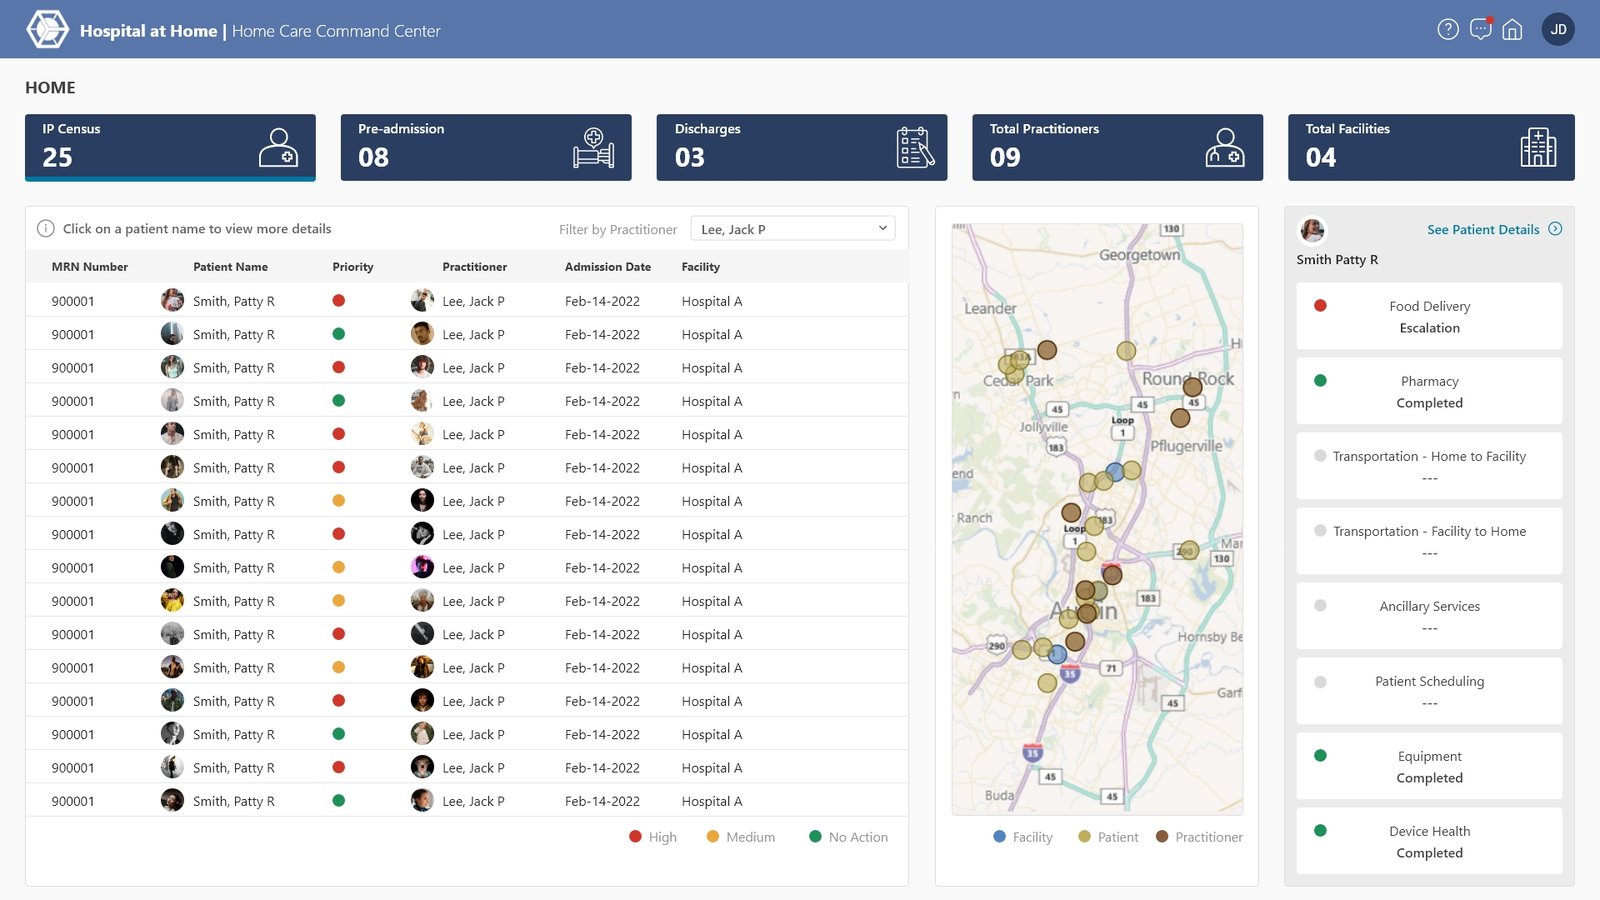
Task: Toggle the Practitioner map legend swatch
Action: [x=1162, y=837]
